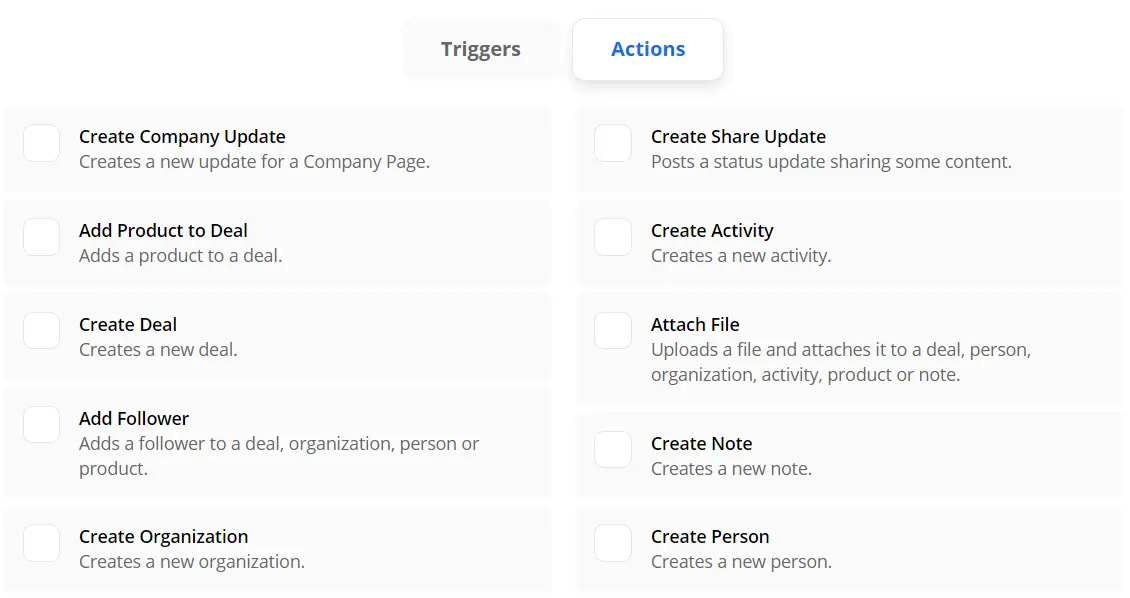The width and height of the screenshot is (1130, 598).
Task: Click the Create Note title
Action: (x=701, y=444)
